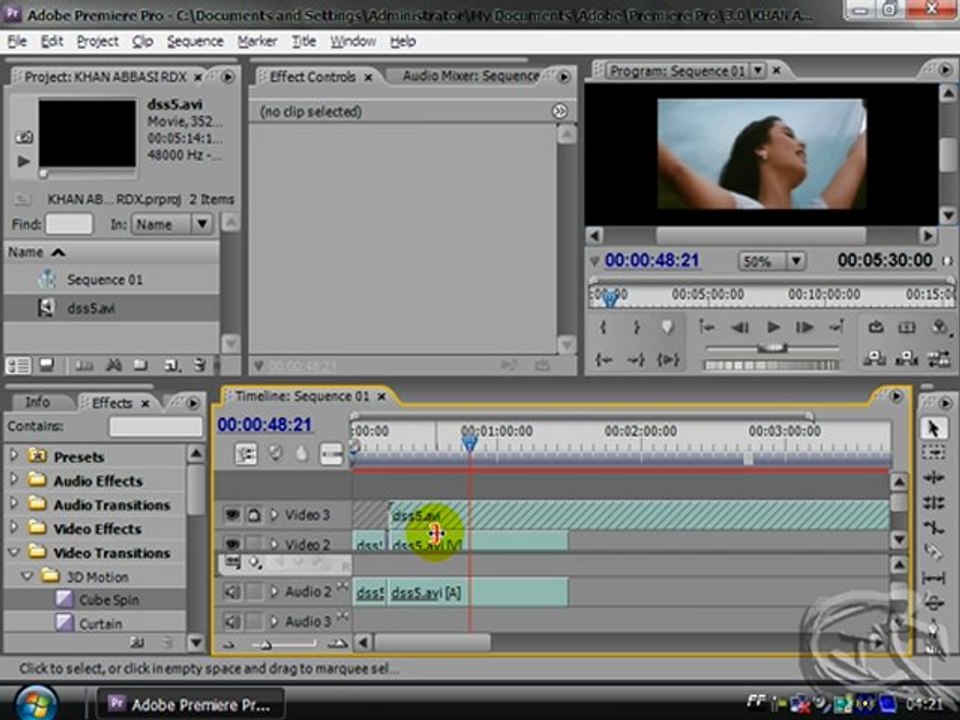The image size is (960, 720).
Task: Go to previous edit point button
Action: pos(707,328)
